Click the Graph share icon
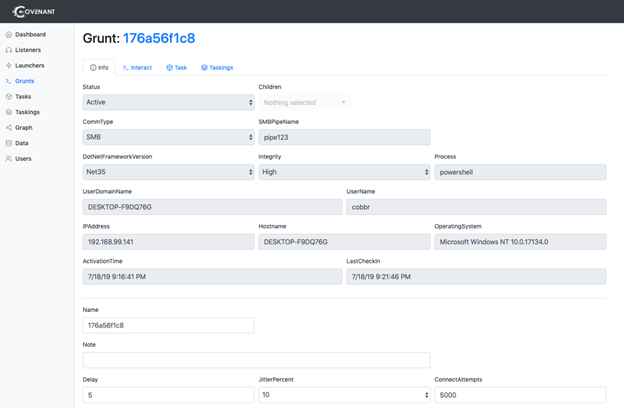The height and width of the screenshot is (408, 624). [9, 128]
